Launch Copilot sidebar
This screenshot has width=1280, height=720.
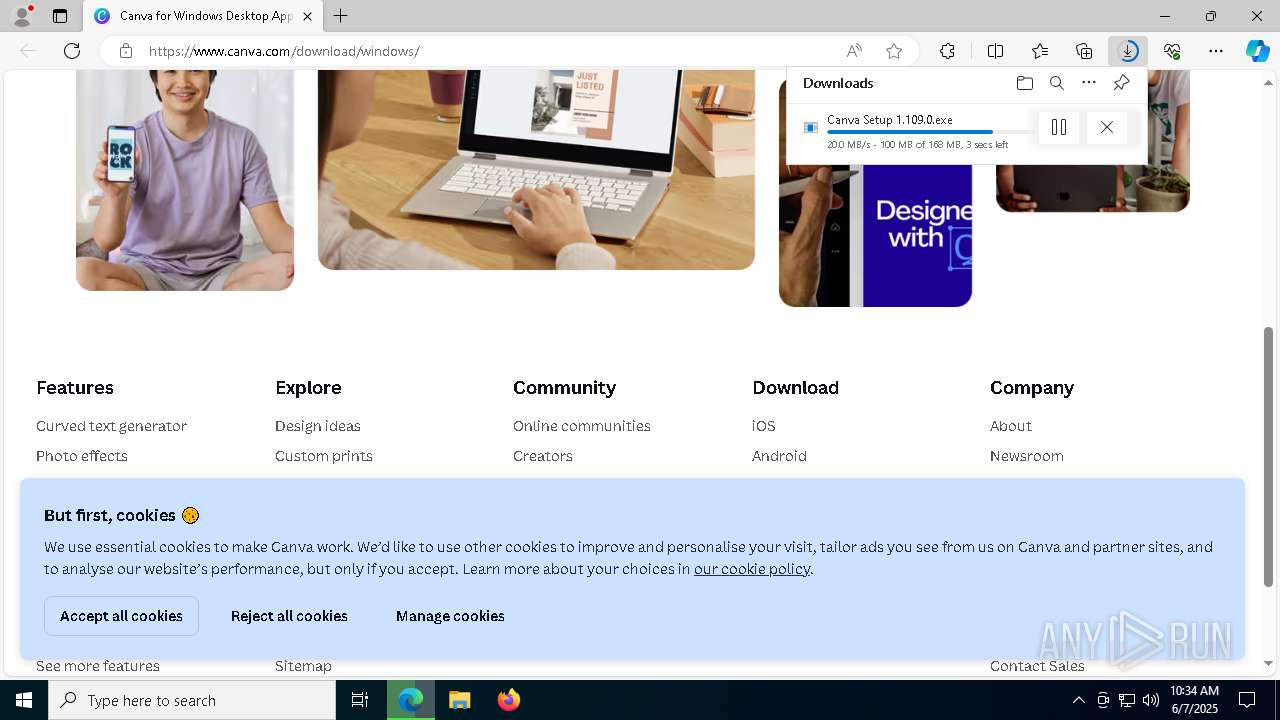pyautogui.click(x=1258, y=51)
